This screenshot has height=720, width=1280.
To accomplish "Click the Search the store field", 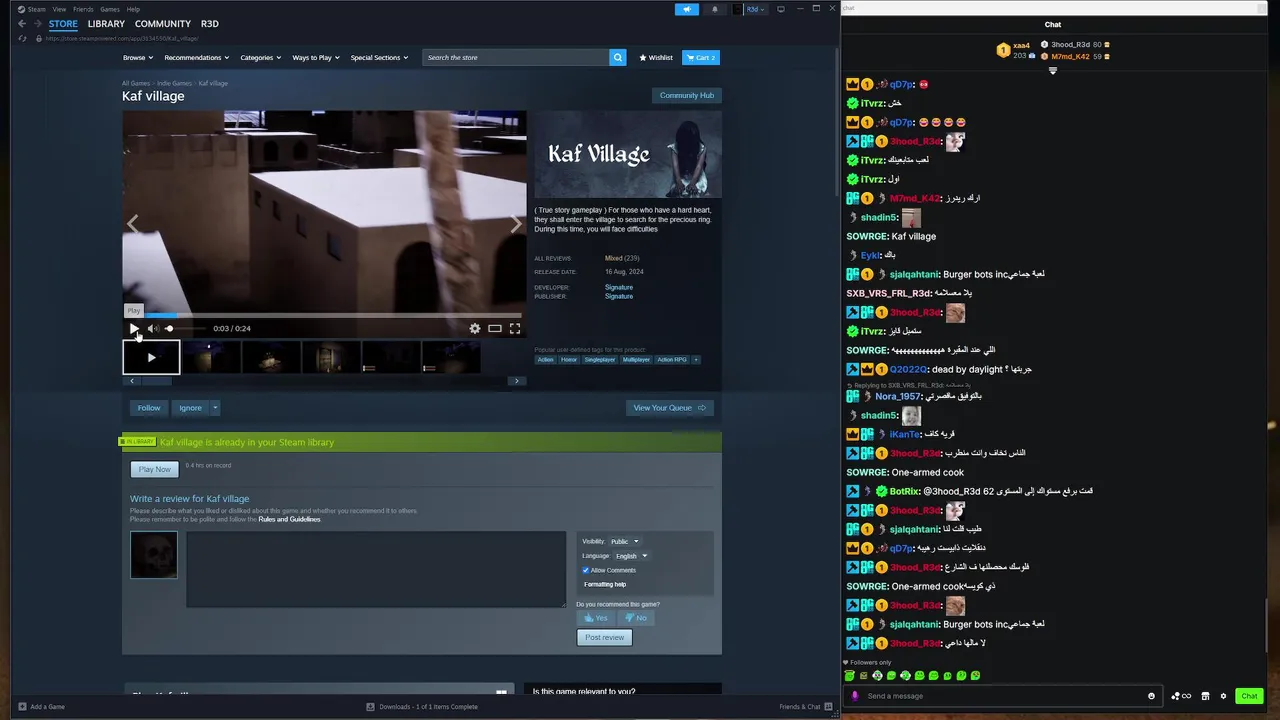I will click(516, 57).
